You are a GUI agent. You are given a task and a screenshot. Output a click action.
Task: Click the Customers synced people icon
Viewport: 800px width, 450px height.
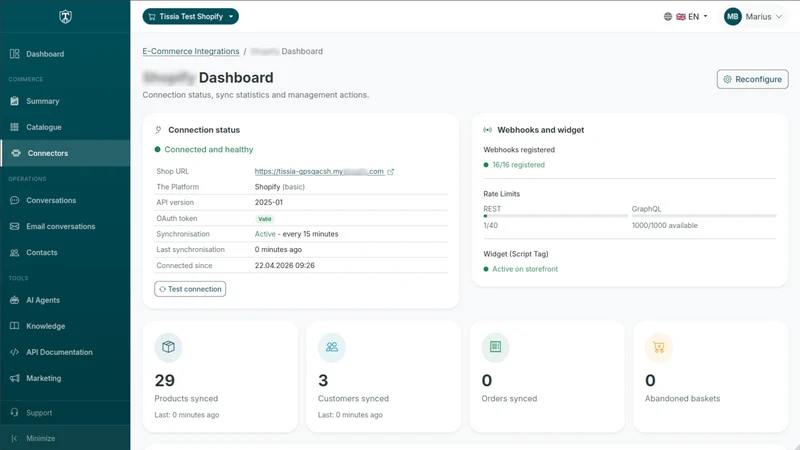click(x=332, y=347)
